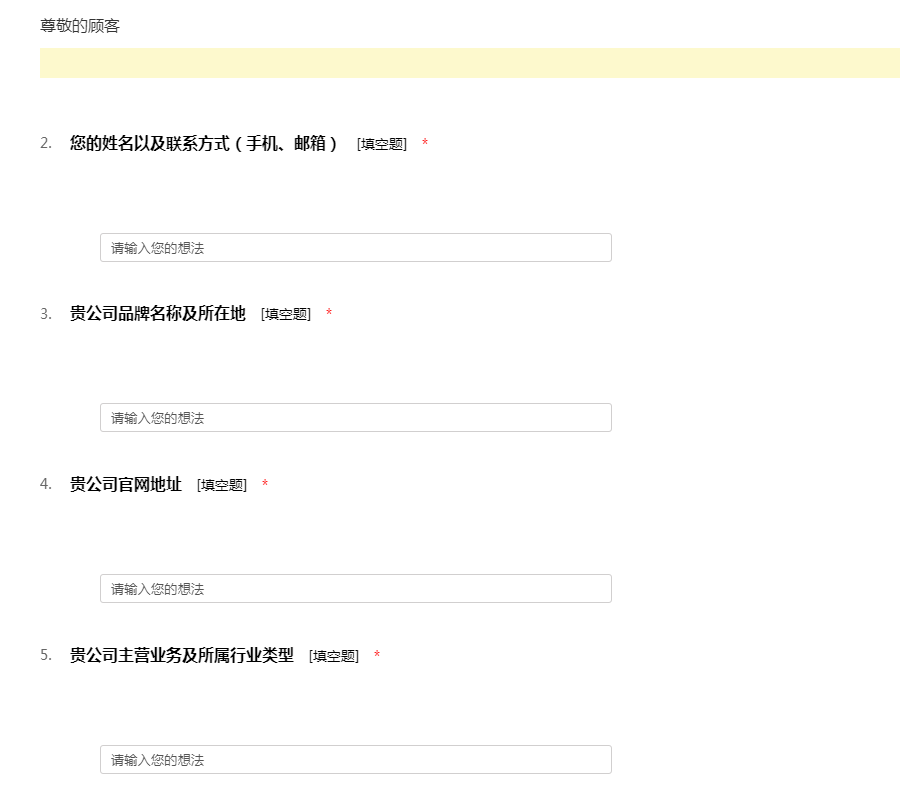
Task: Click question title 贵公司品牌名称及所在地
Action: point(157,314)
